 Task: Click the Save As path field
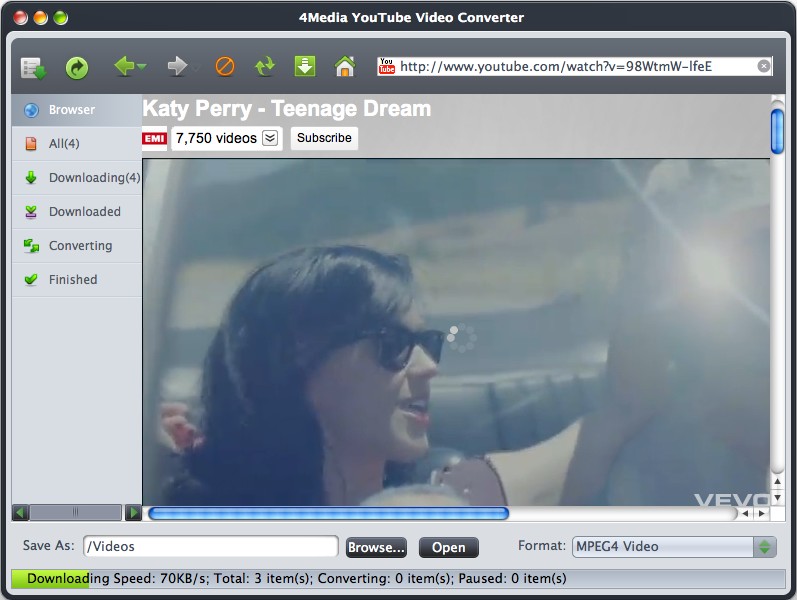click(x=210, y=547)
